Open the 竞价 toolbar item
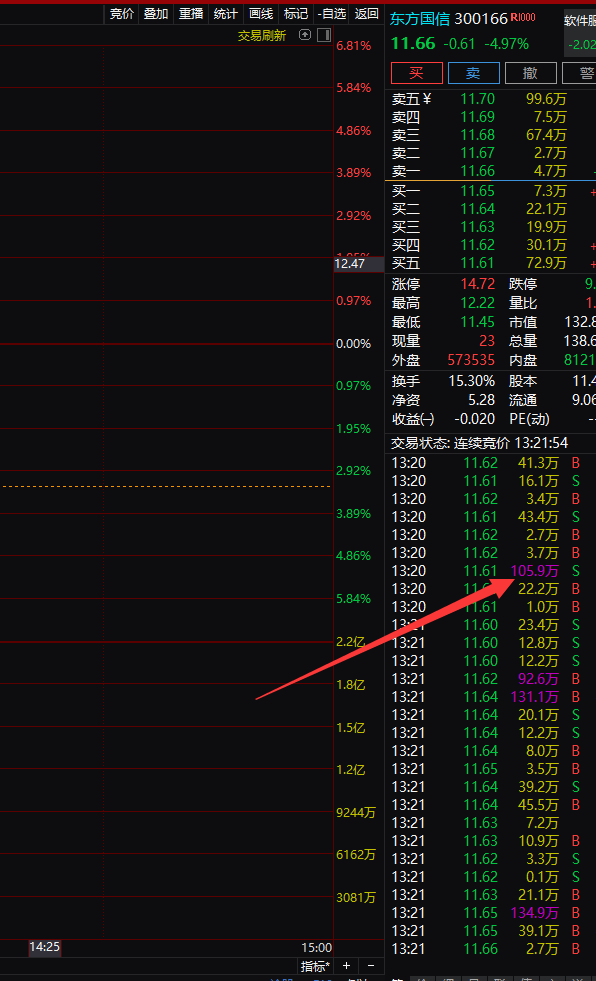This screenshot has height=981, width=596. pos(121,14)
